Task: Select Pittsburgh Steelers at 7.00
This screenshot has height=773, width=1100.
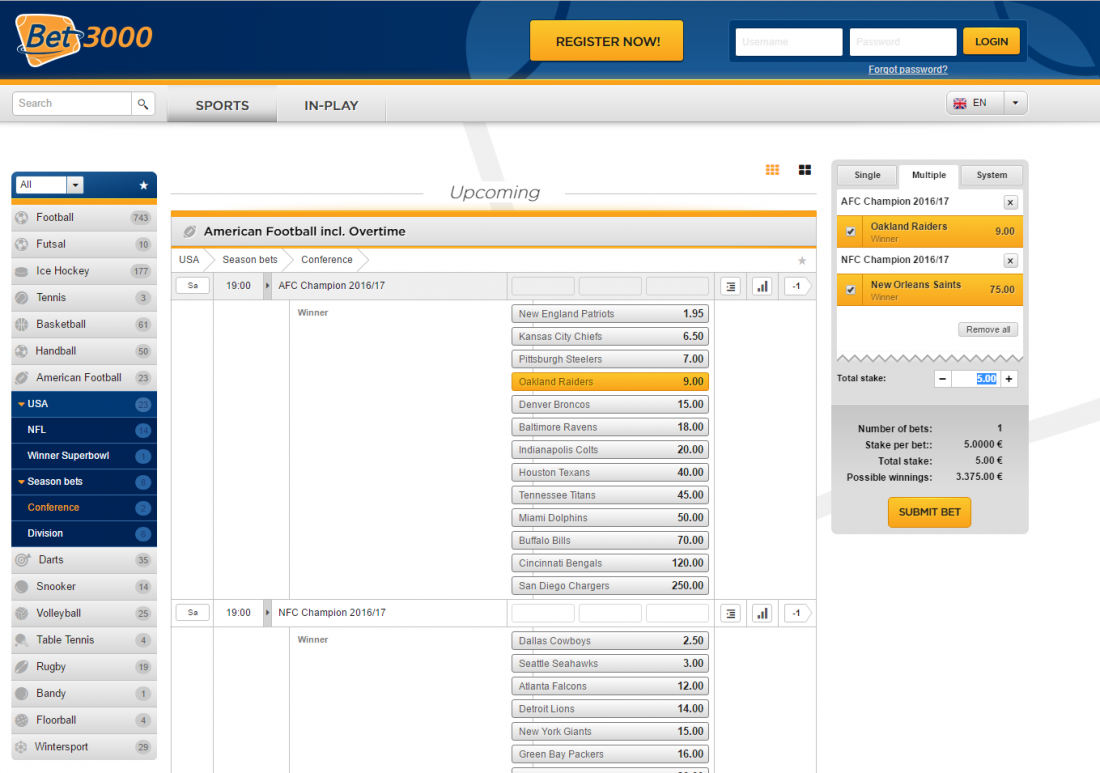Action: point(610,359)
